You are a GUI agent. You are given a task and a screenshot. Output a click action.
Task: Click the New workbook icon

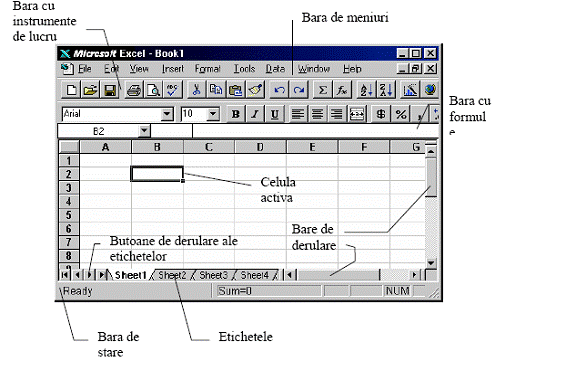coord(71,90)
